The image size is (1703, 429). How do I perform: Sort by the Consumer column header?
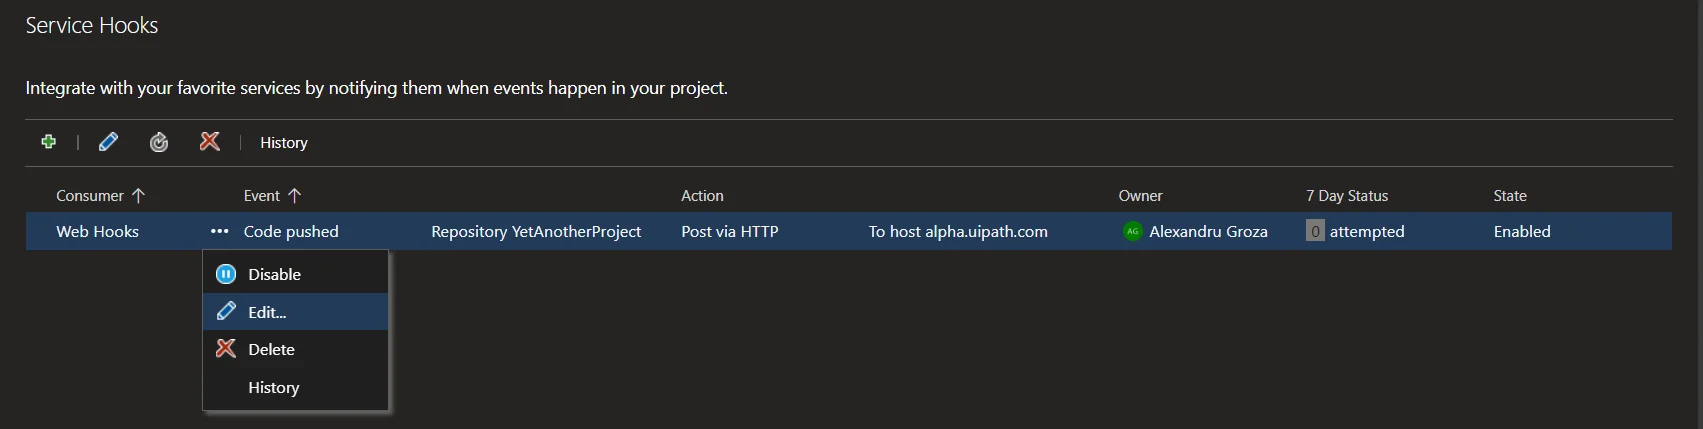pos(90,196)
